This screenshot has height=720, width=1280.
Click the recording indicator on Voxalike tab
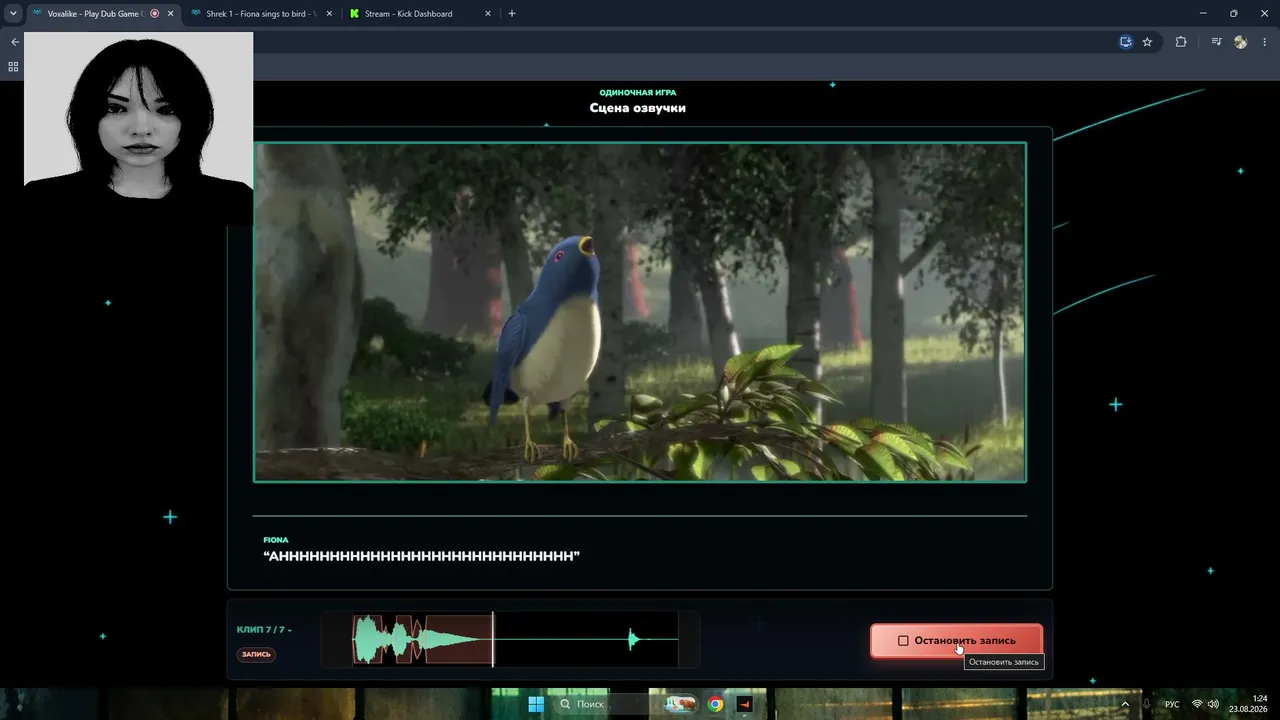(x=155, y=14)
